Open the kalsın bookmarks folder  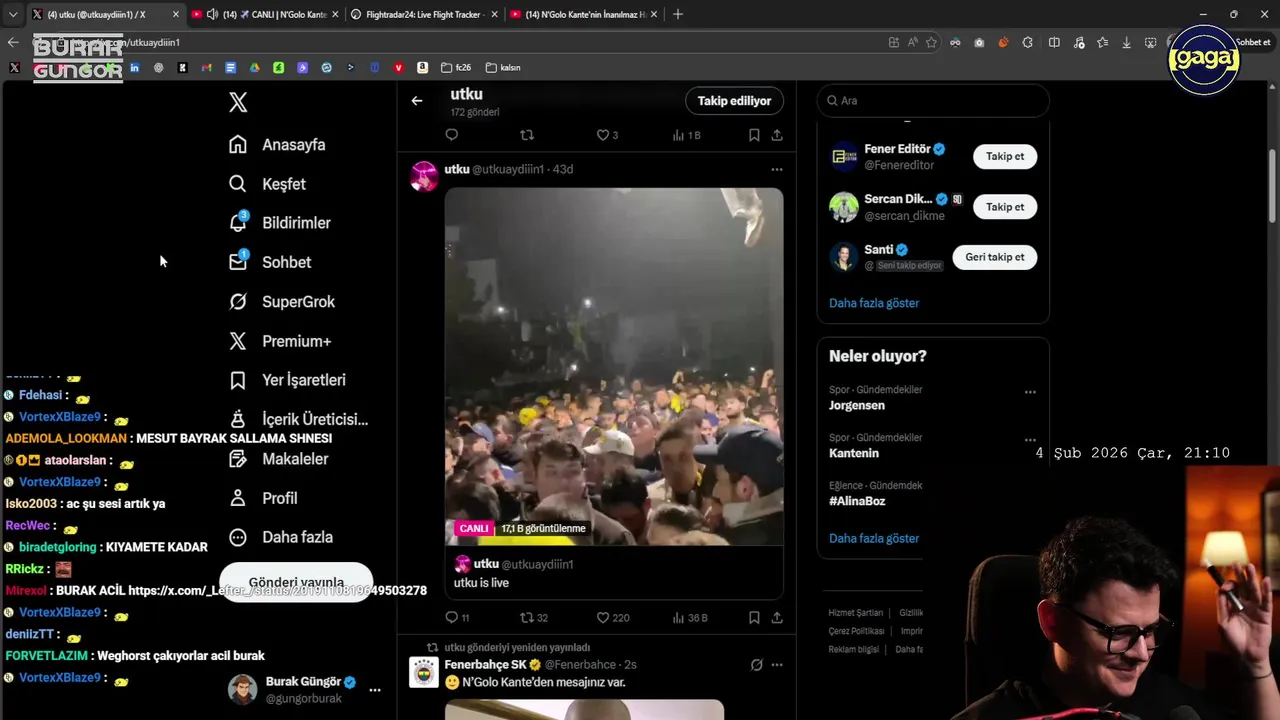pyautogui.click(x=503, y=68)
